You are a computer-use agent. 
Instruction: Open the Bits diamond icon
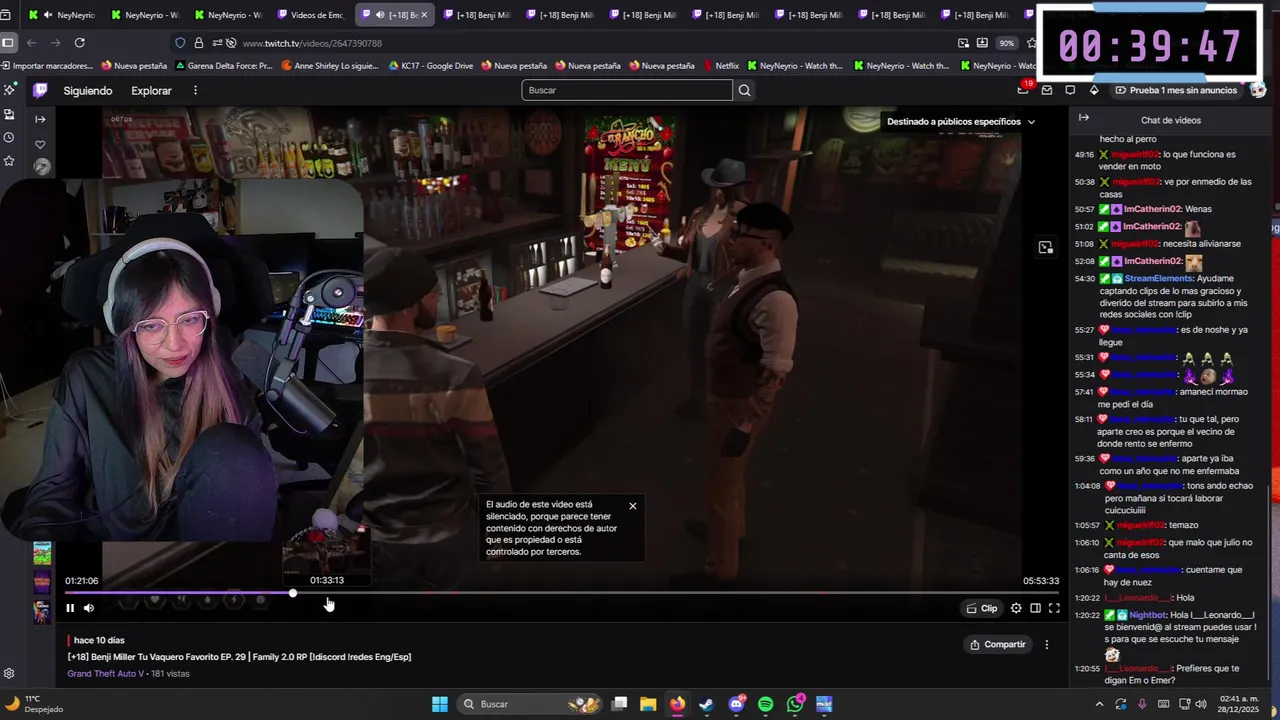1094,90
